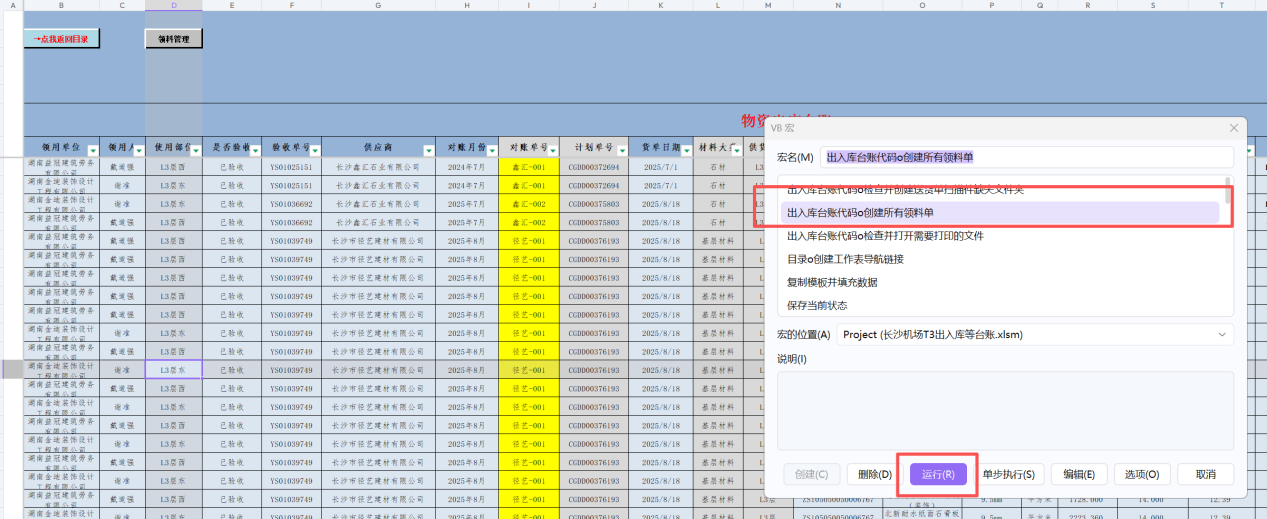Select column header S
This screenshot has height=519, width=1267.
(x=1153, y=6)
